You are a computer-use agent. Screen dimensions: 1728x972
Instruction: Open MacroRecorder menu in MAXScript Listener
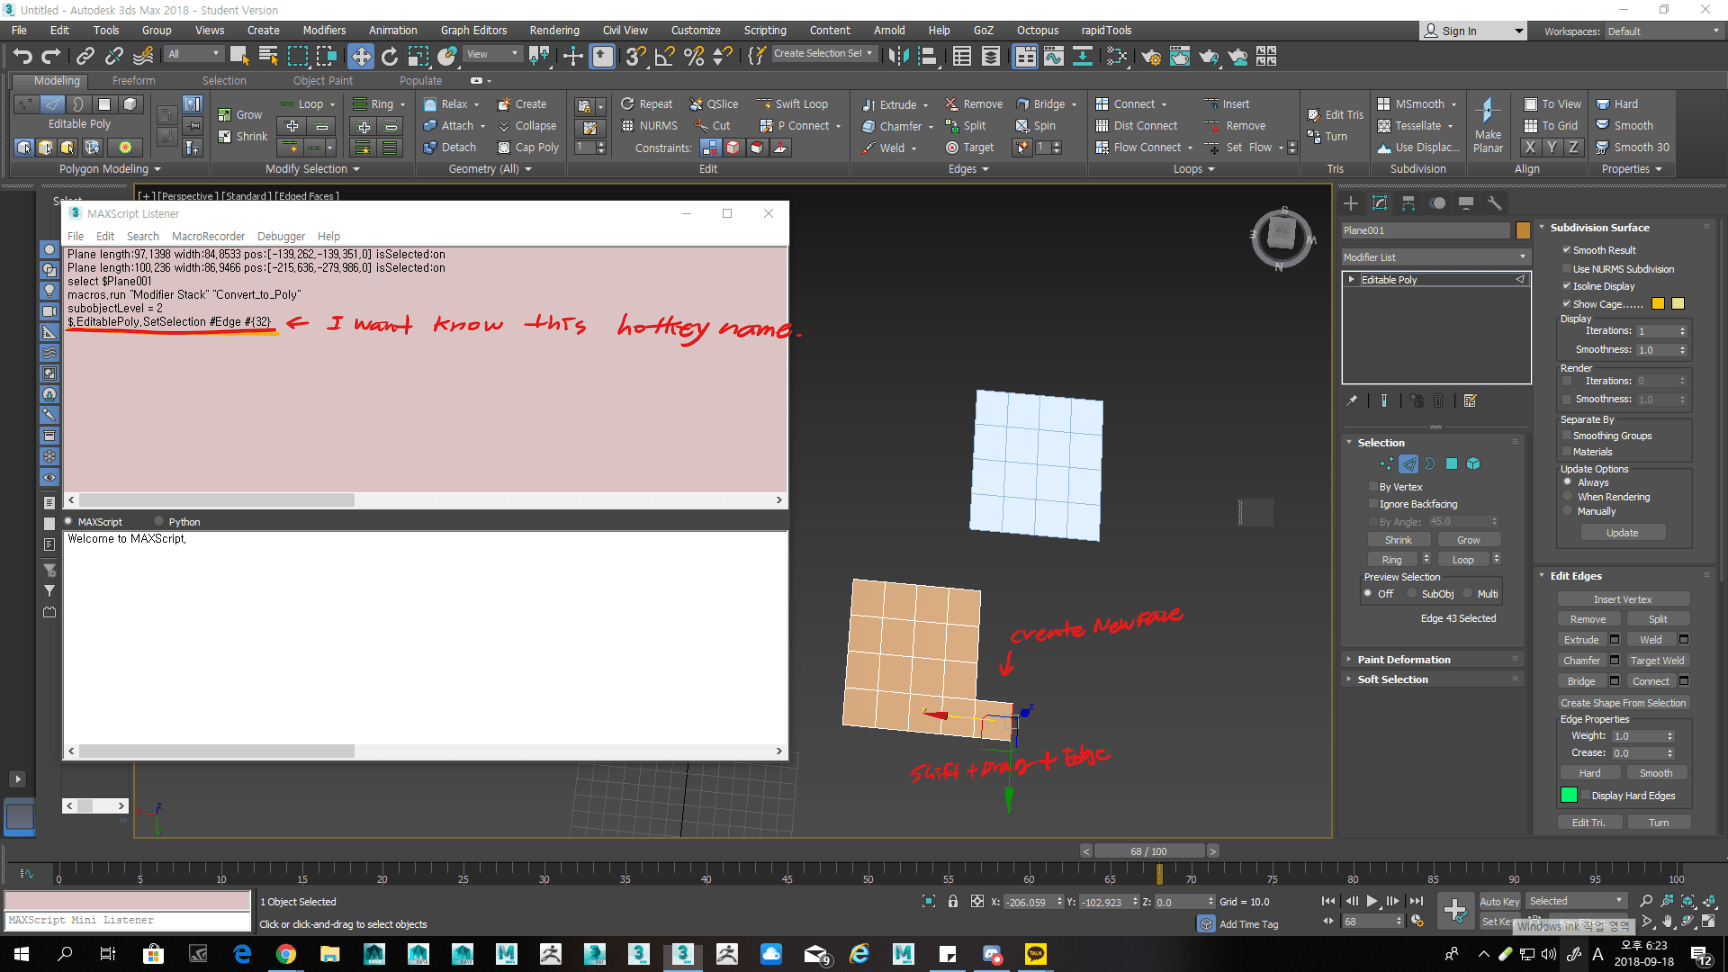(x=208, y=237)
